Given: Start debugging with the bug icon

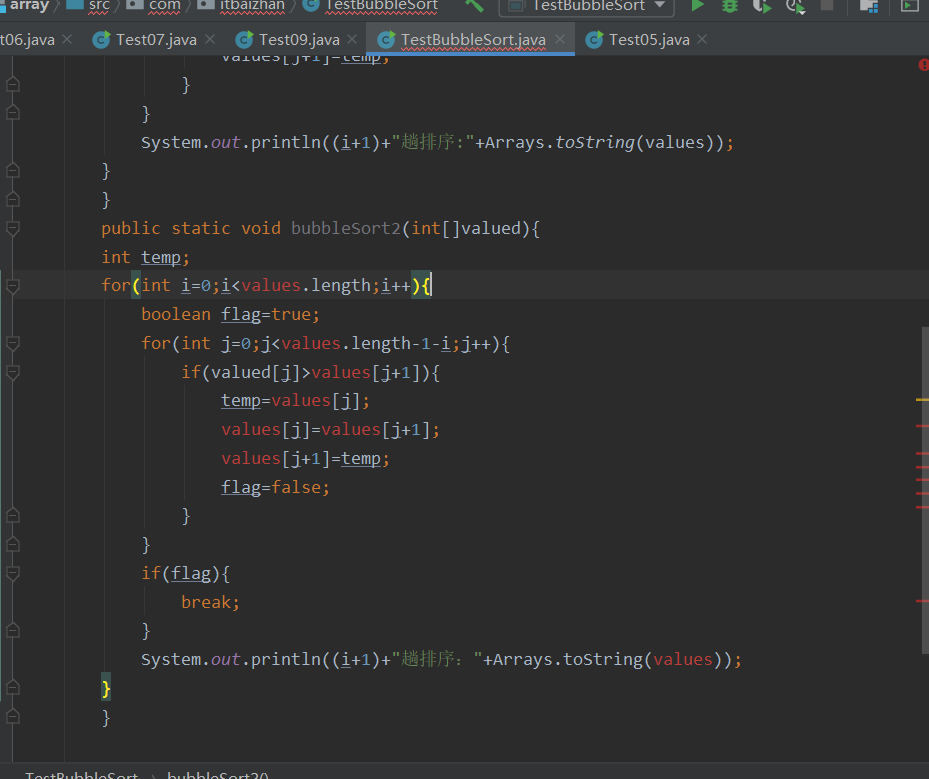Looking at the screenshot, I should [x=729, y=6].
